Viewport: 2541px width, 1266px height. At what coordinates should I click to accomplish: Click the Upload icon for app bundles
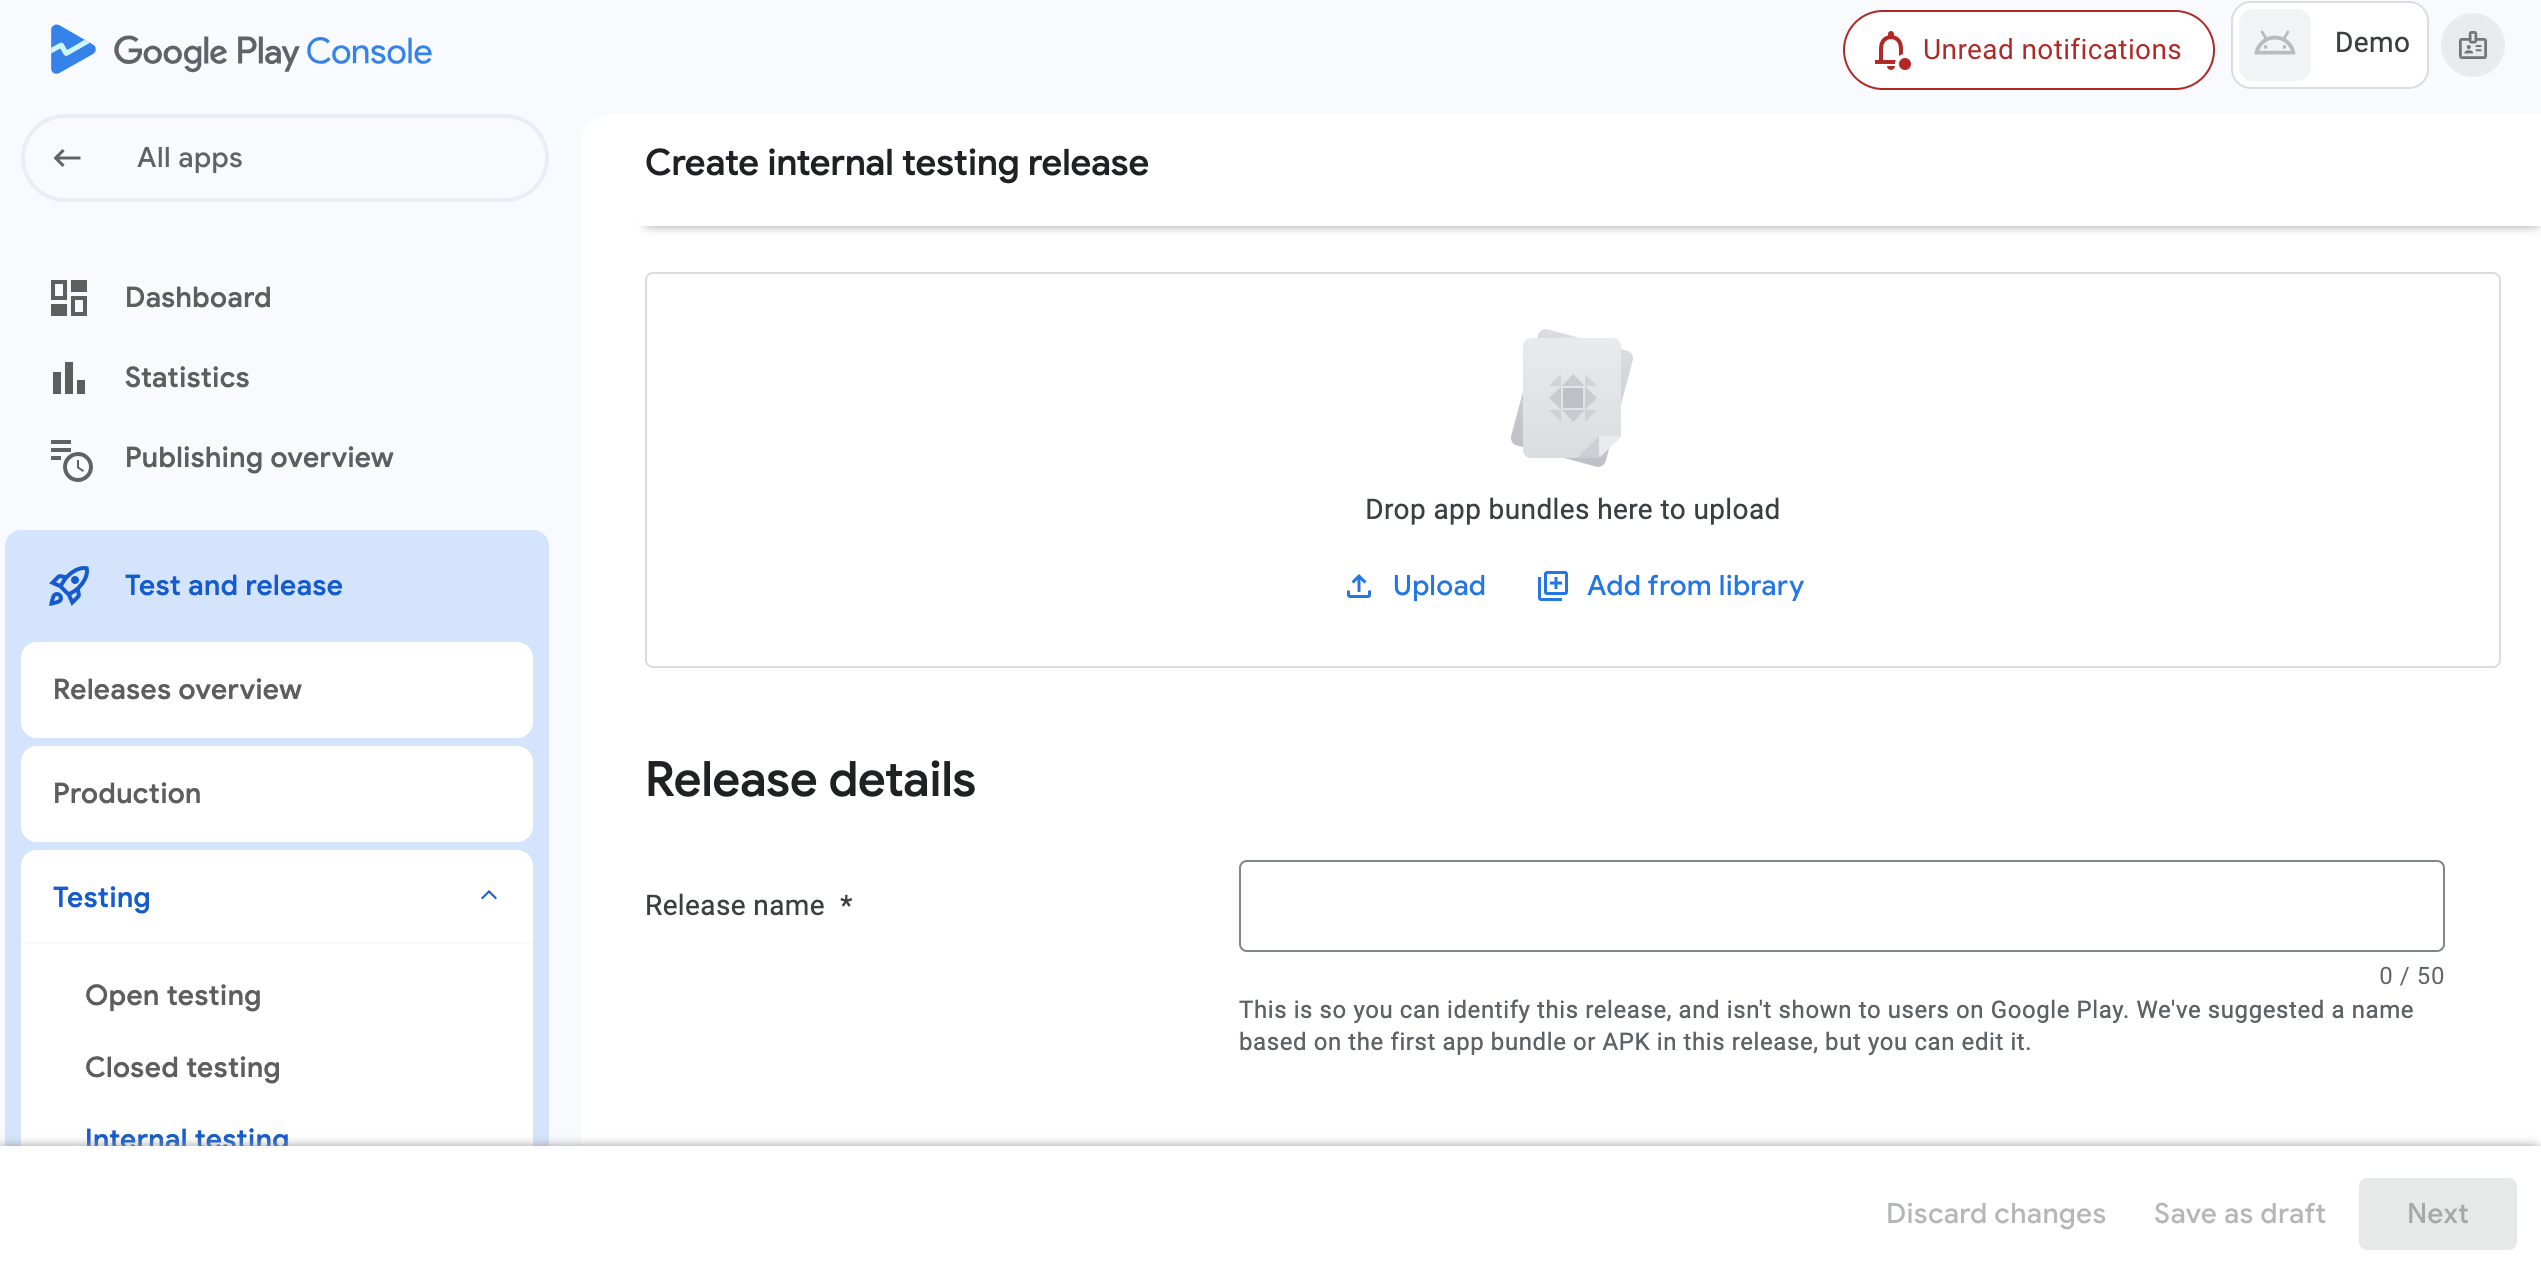(x=1358, y=585)
